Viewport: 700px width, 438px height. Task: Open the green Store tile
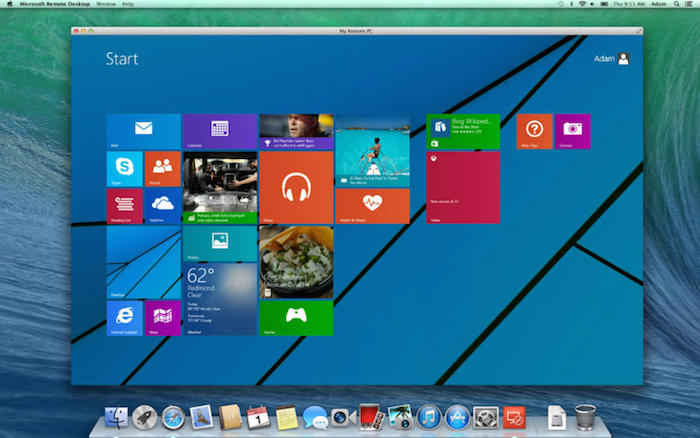click(463, 131)
